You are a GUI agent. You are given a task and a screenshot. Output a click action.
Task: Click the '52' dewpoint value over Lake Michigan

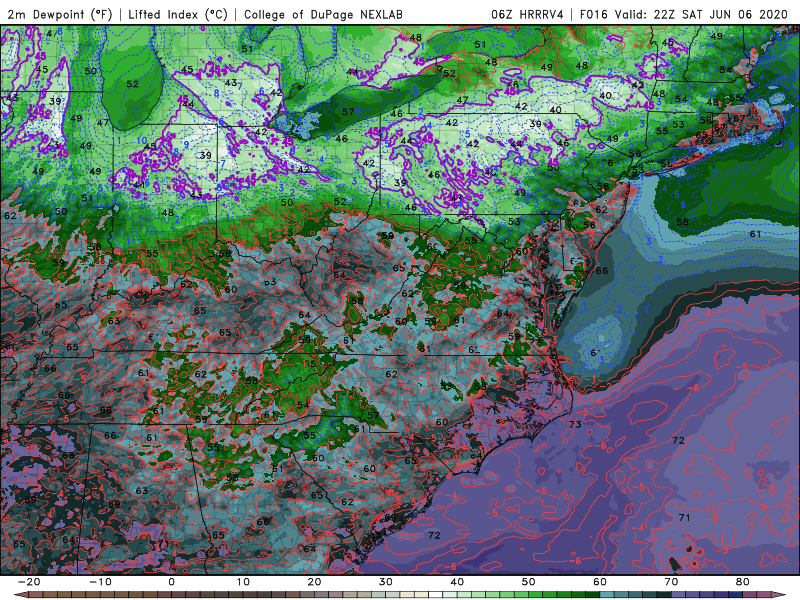(x=132, y=84)
